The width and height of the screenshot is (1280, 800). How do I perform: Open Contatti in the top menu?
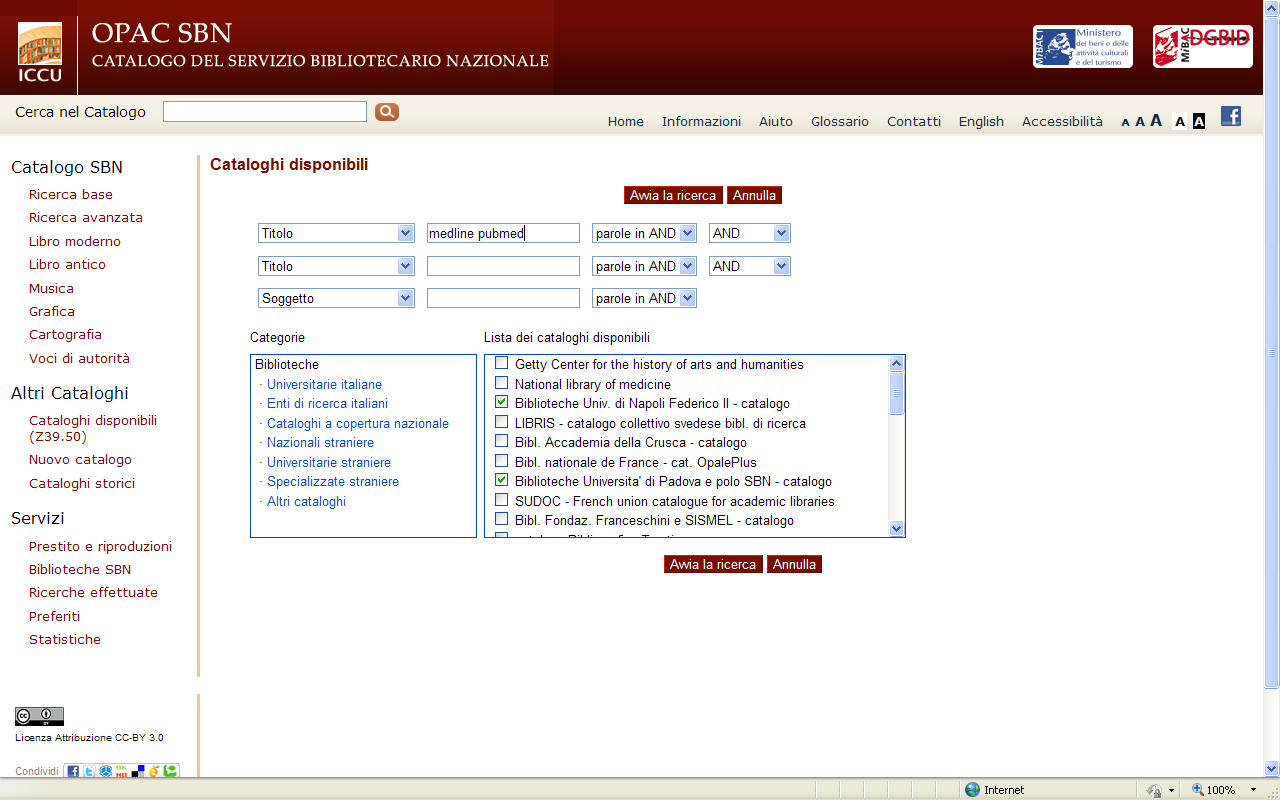tap(914, 121)
